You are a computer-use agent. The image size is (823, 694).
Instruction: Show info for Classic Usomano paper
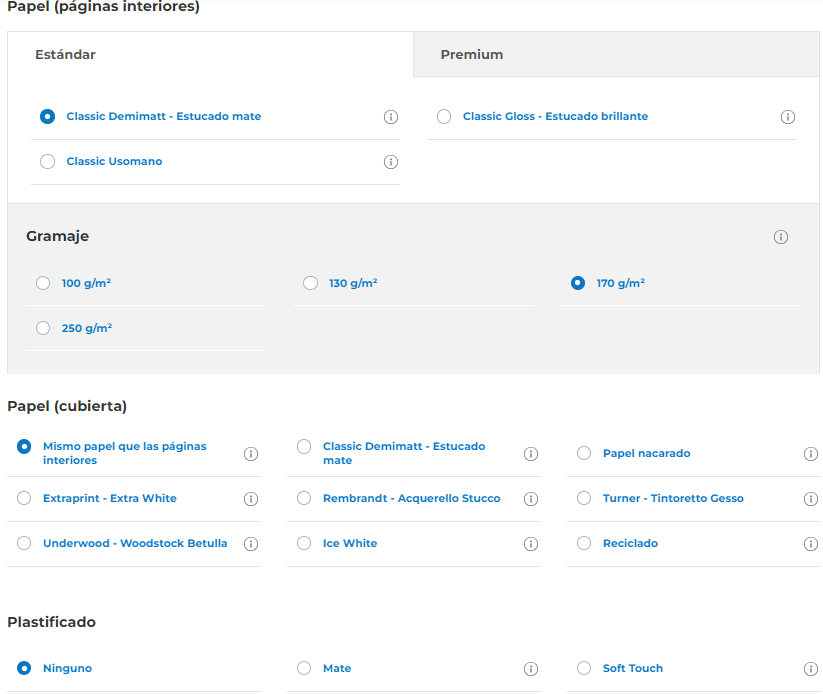[391, 162]
